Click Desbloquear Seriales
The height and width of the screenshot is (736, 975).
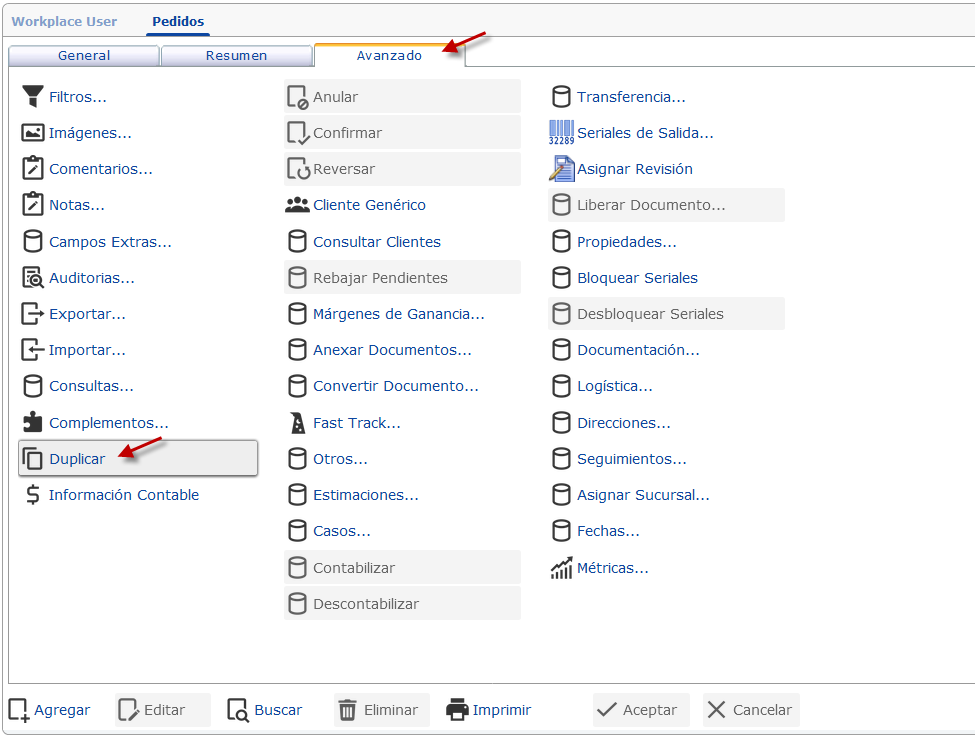[x=666, y=313]
